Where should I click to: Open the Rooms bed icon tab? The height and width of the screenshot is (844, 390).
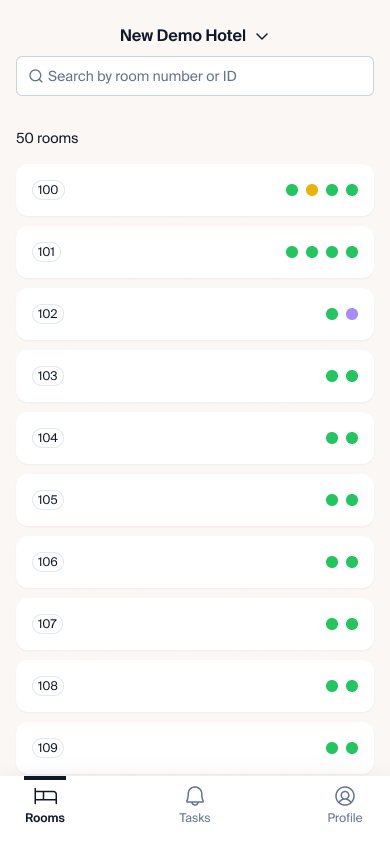[x=45, y=796]
